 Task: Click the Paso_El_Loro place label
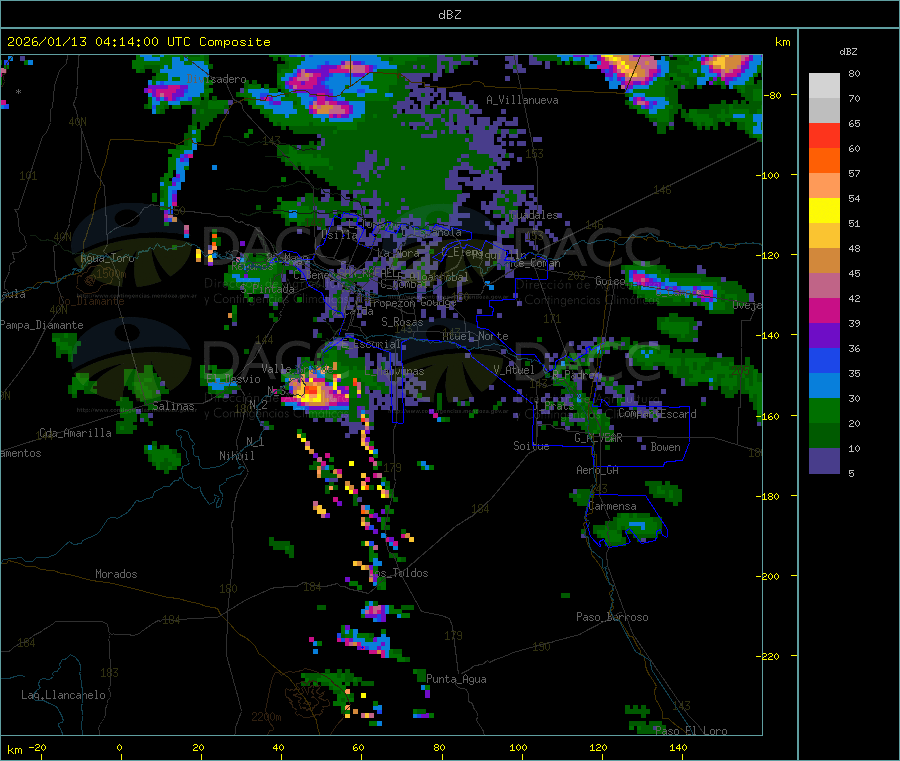tap(690, 731)
